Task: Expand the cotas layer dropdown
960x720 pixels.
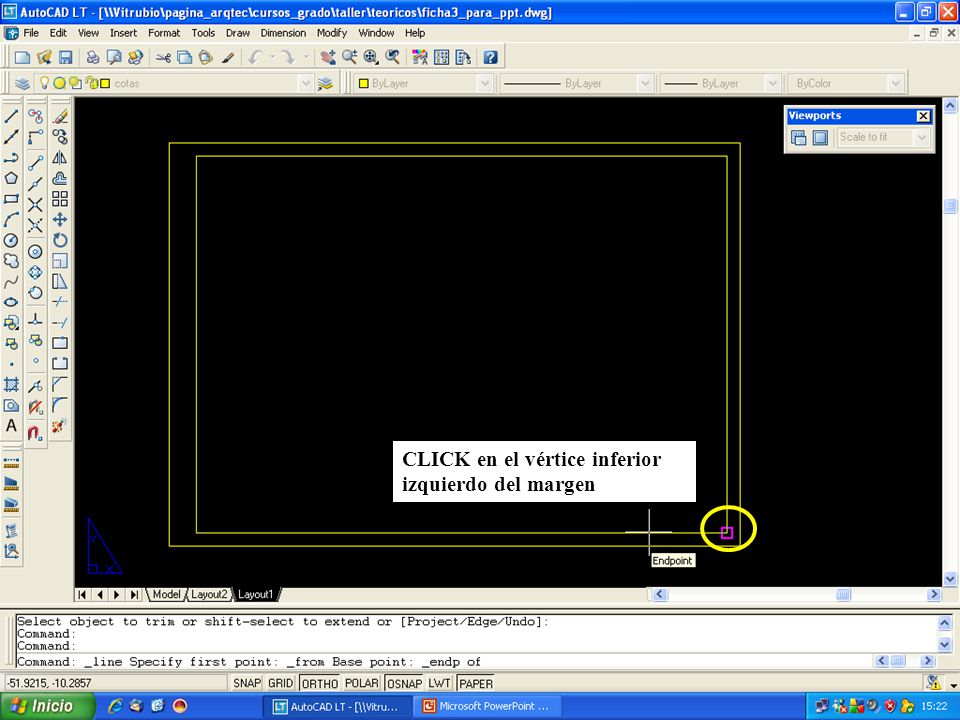Action: pyautogui.click(x=306, y=83)
